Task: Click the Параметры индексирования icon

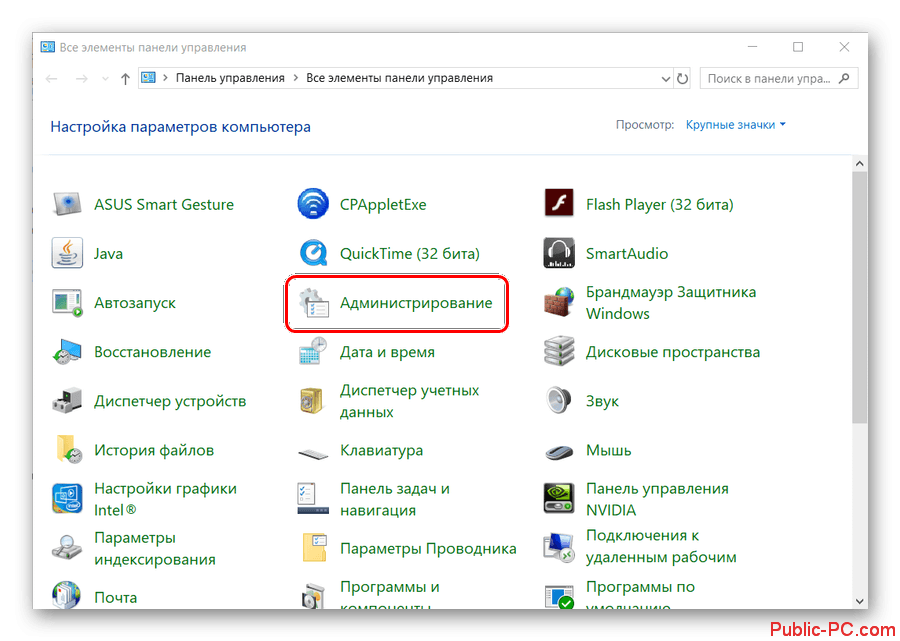Action: pyautogui.click(x=67, y=548)
